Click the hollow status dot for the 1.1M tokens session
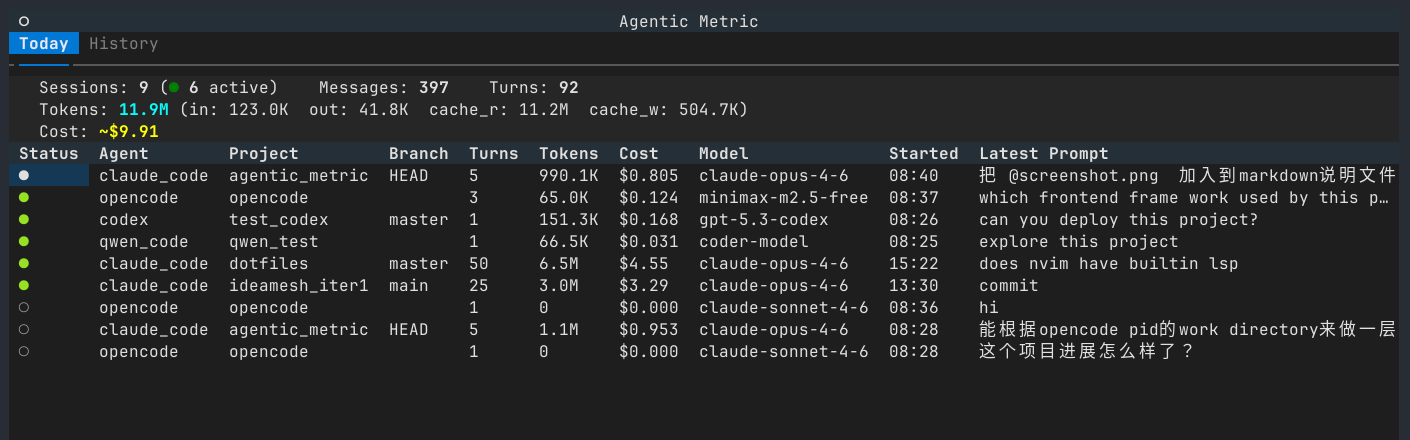1410x440 pixels. pos(24,329)
